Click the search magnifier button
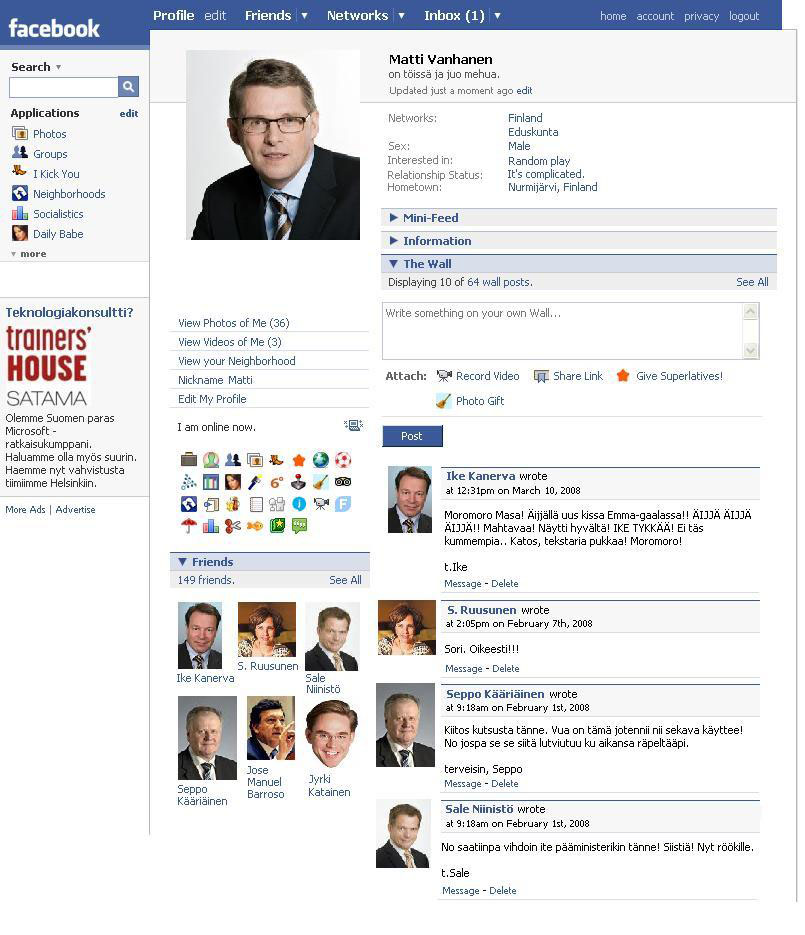Viewport: 805px width, 935px height. pos(128,86)
